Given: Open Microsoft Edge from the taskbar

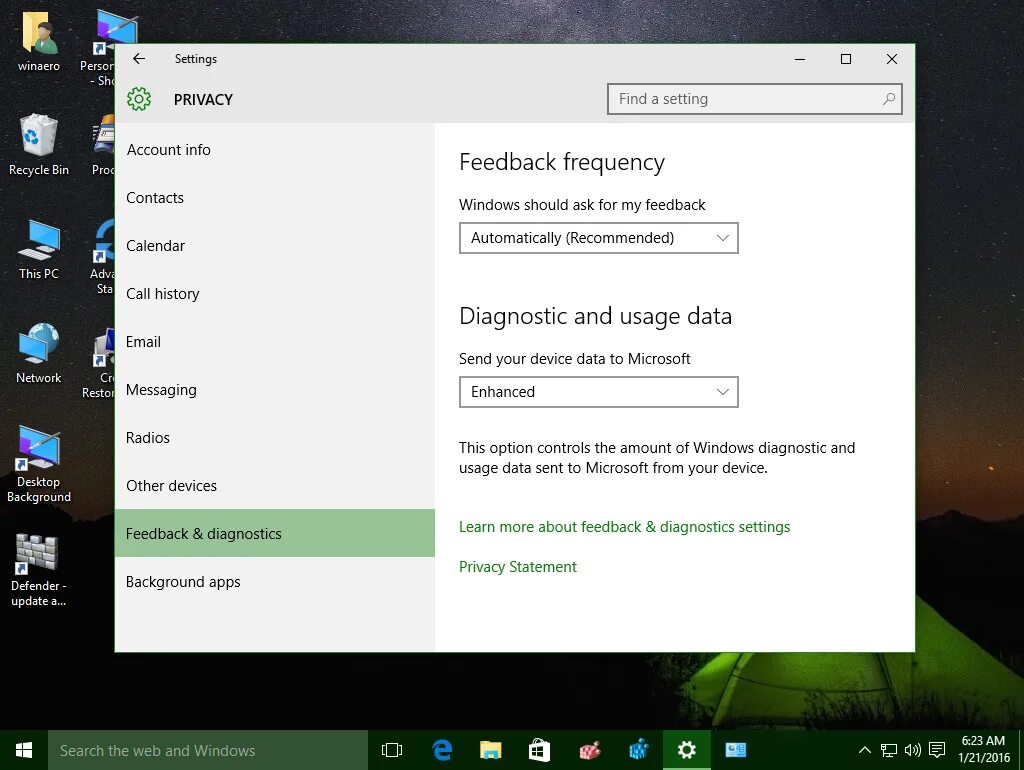Looking at the screenshot, I should (x=442, y=750).
